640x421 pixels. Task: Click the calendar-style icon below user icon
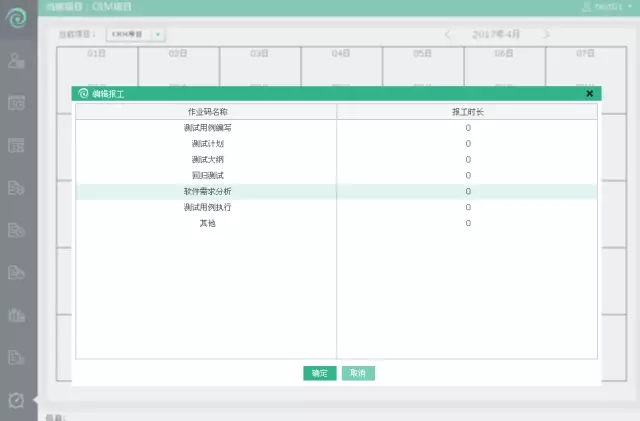16,103
